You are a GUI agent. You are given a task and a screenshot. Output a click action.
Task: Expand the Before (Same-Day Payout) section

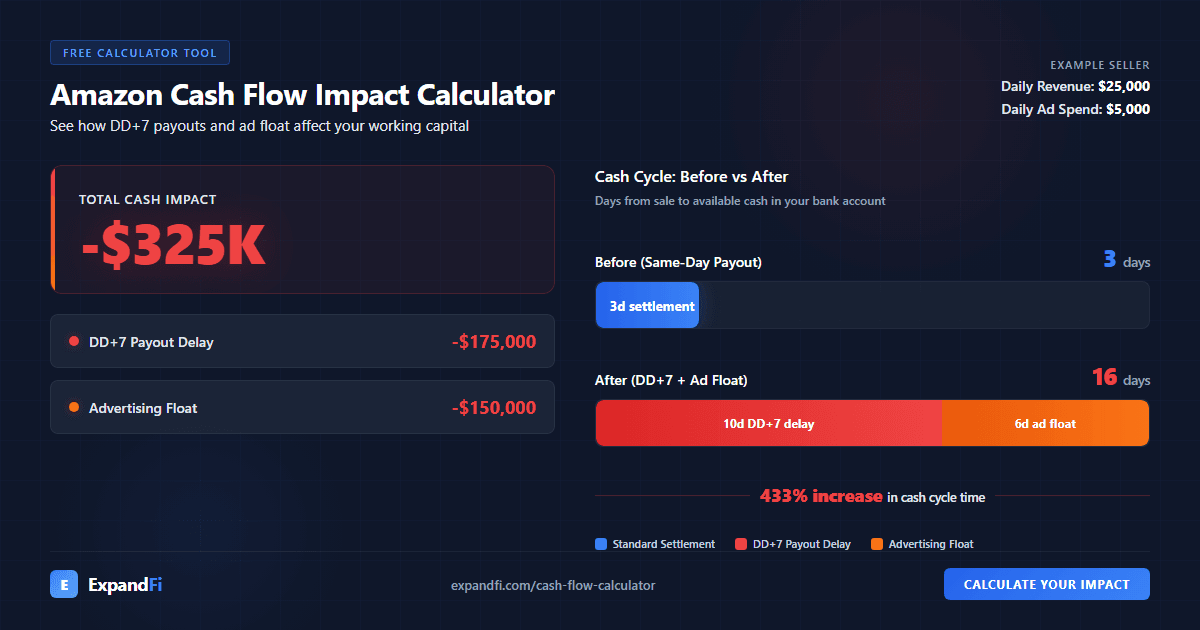(679, 261)
